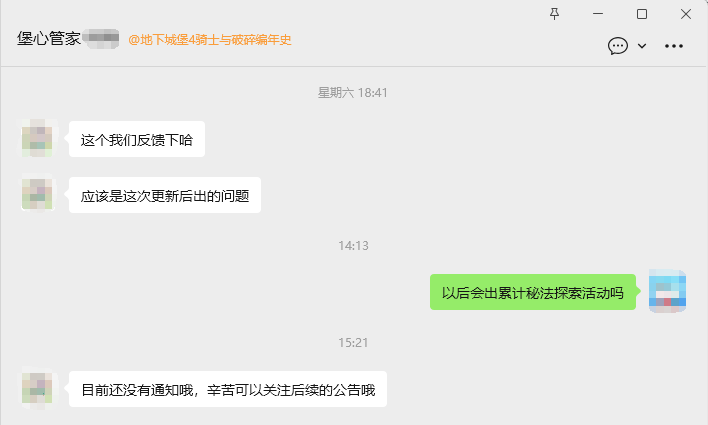Image resolution: width=708 pixels, height=425 pixels.
Task: Close the chat window
Action: tap(686, 14)
